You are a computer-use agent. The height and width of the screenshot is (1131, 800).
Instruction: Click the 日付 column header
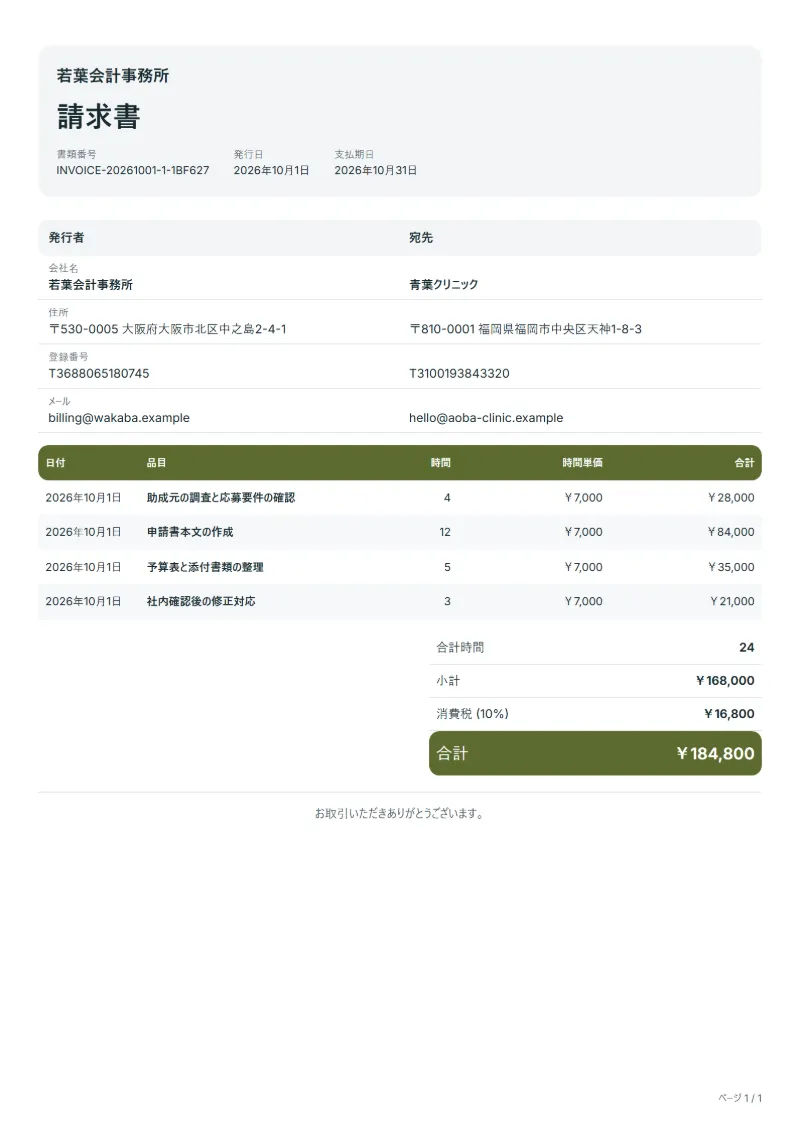point(56,463)
